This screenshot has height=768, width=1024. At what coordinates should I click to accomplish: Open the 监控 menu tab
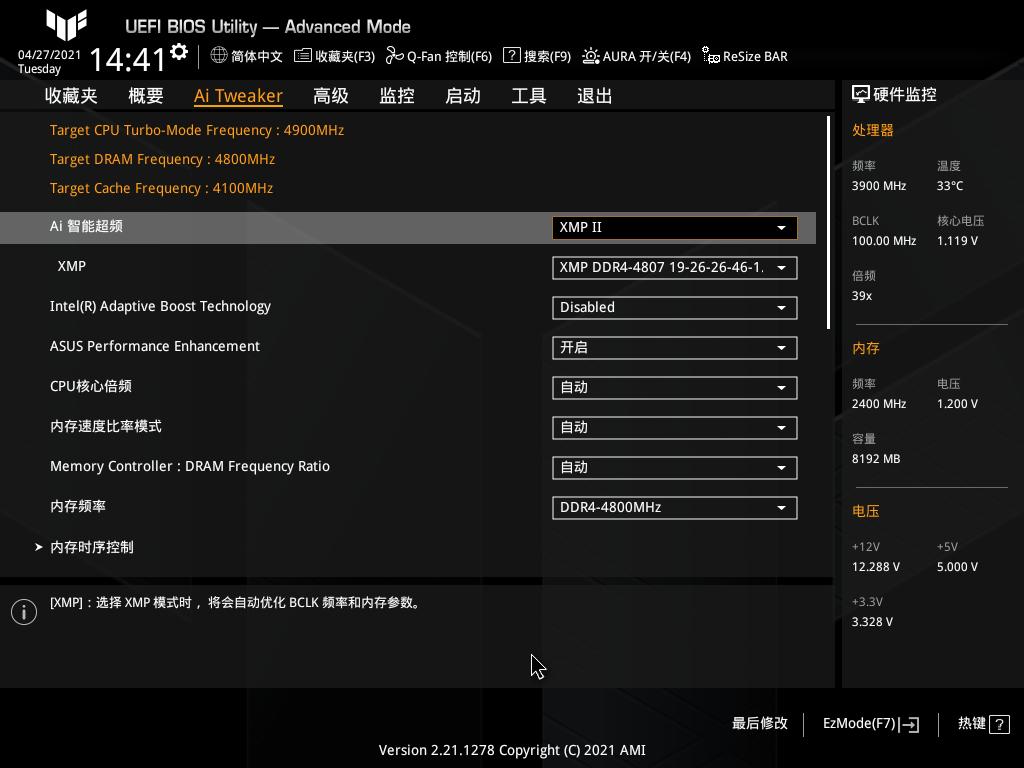[396, 95]
